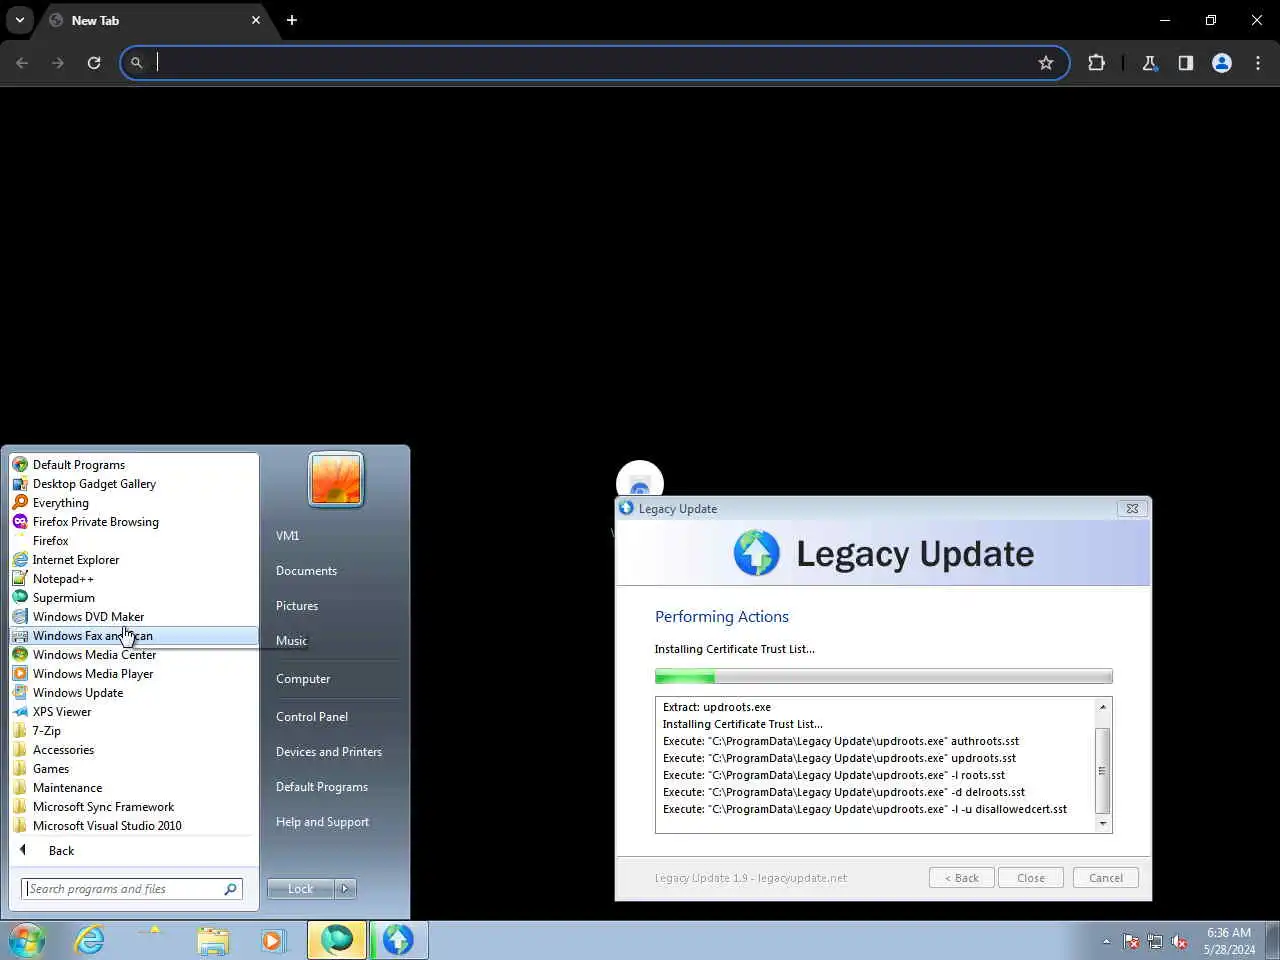The height and width of the screenshot is (960, 1280).
Task: Focus the Search programs and files box
Action: tap(132, 889)
